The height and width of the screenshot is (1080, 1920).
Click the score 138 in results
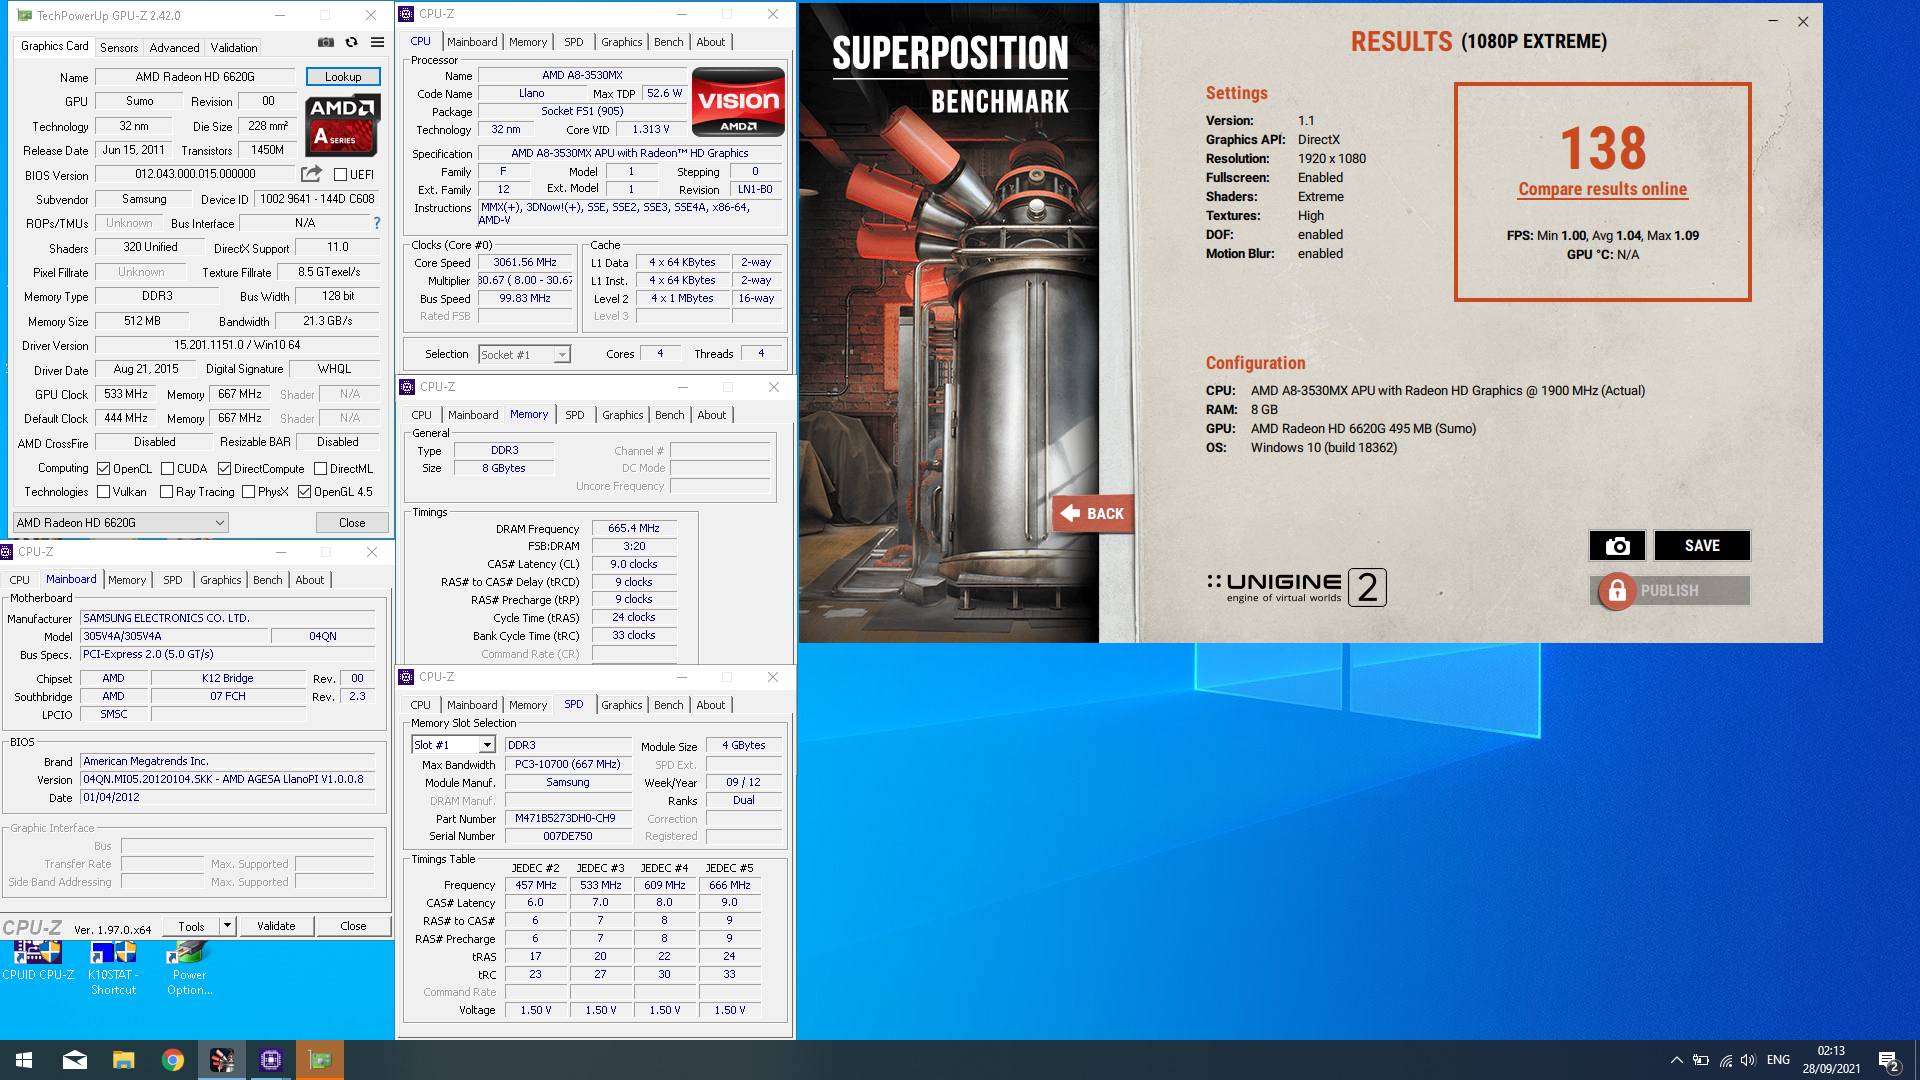[x=1603, y=148]
